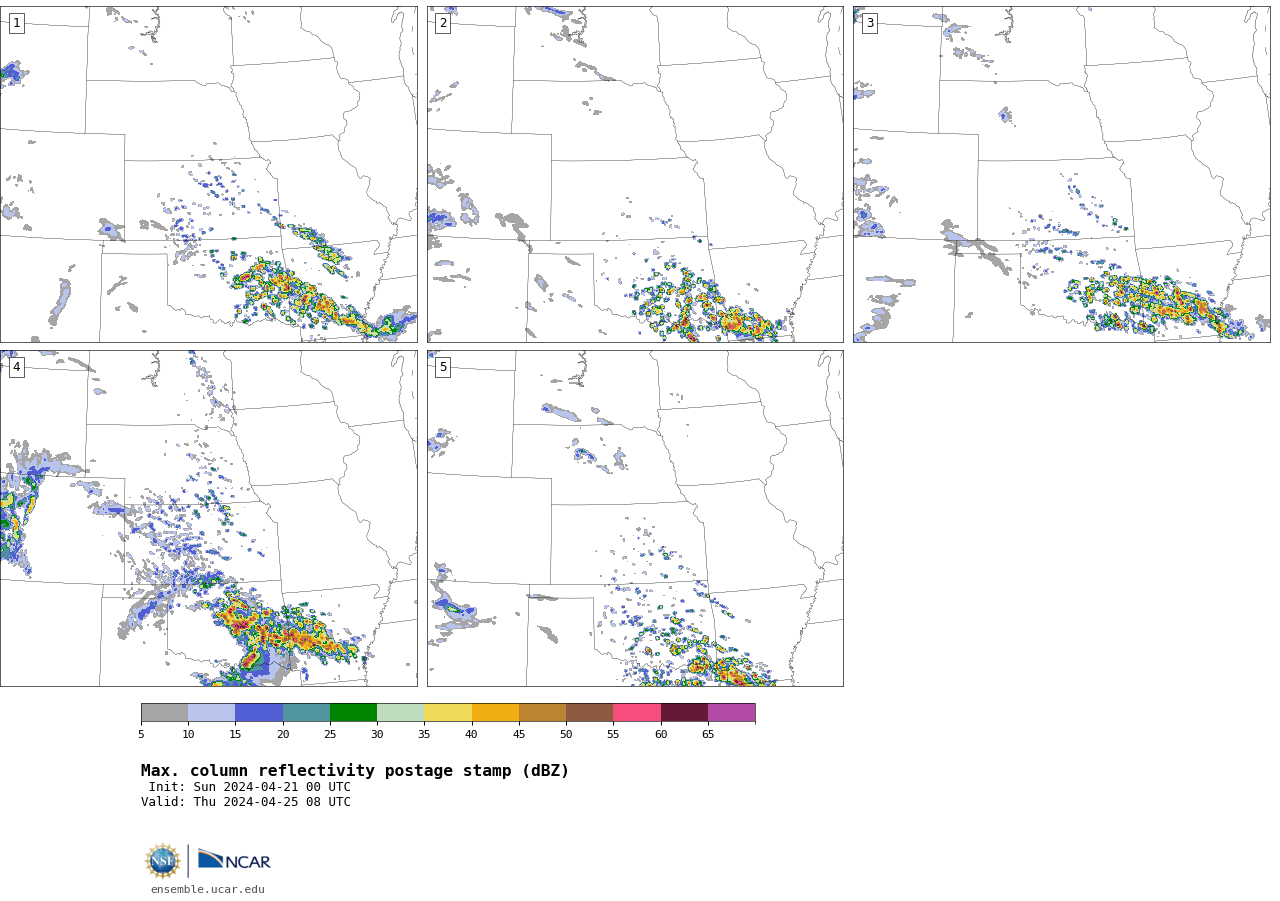Click the panel number 3 label
This screenshot has width=1280, height=901.
[869, 23]
